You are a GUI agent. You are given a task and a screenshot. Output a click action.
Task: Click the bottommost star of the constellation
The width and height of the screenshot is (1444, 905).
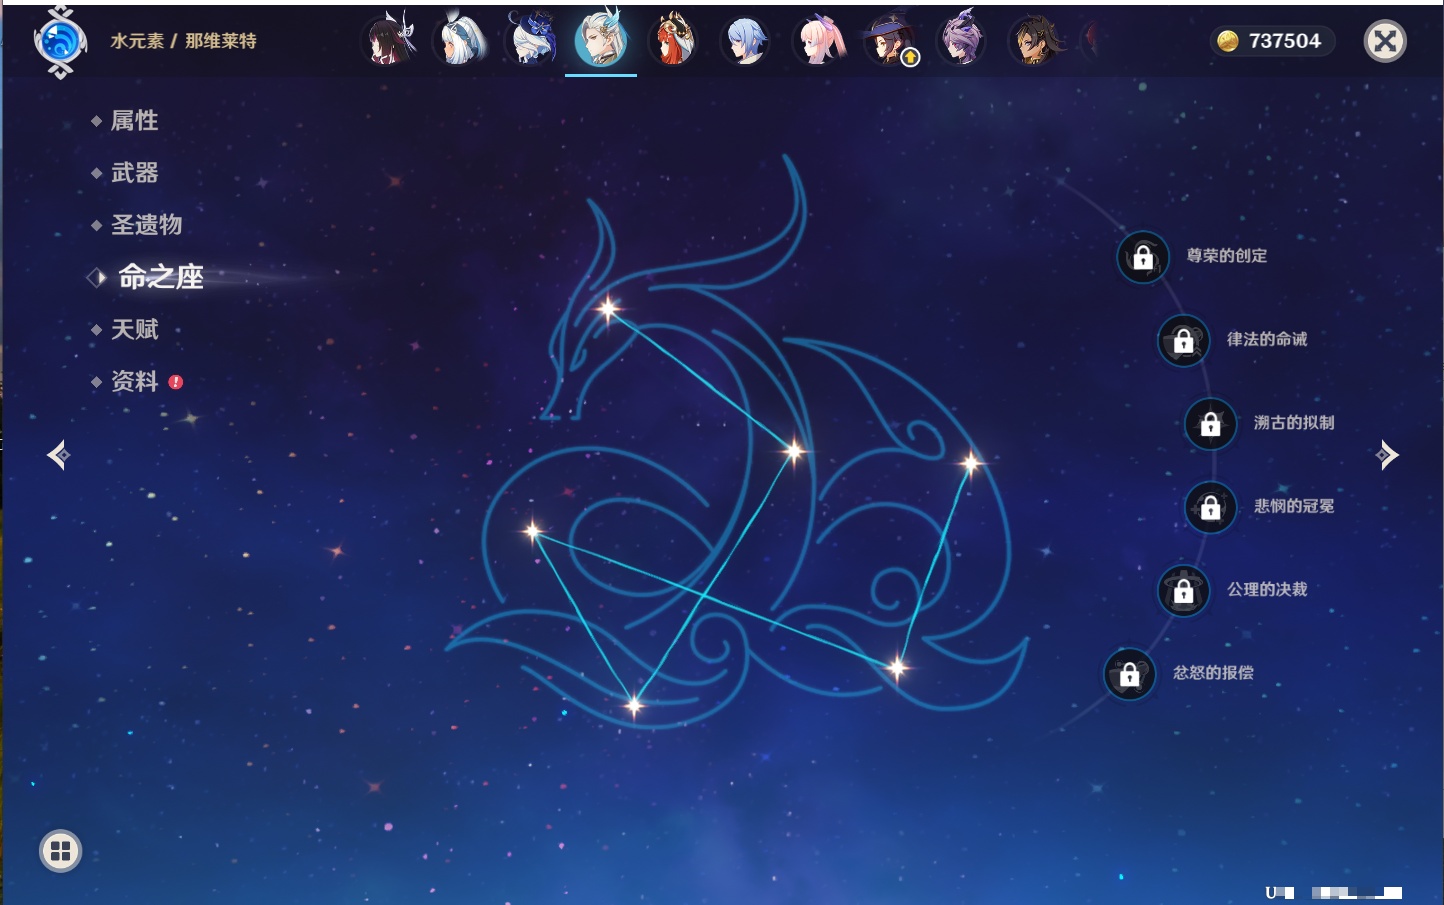click(x=633, y=706)
